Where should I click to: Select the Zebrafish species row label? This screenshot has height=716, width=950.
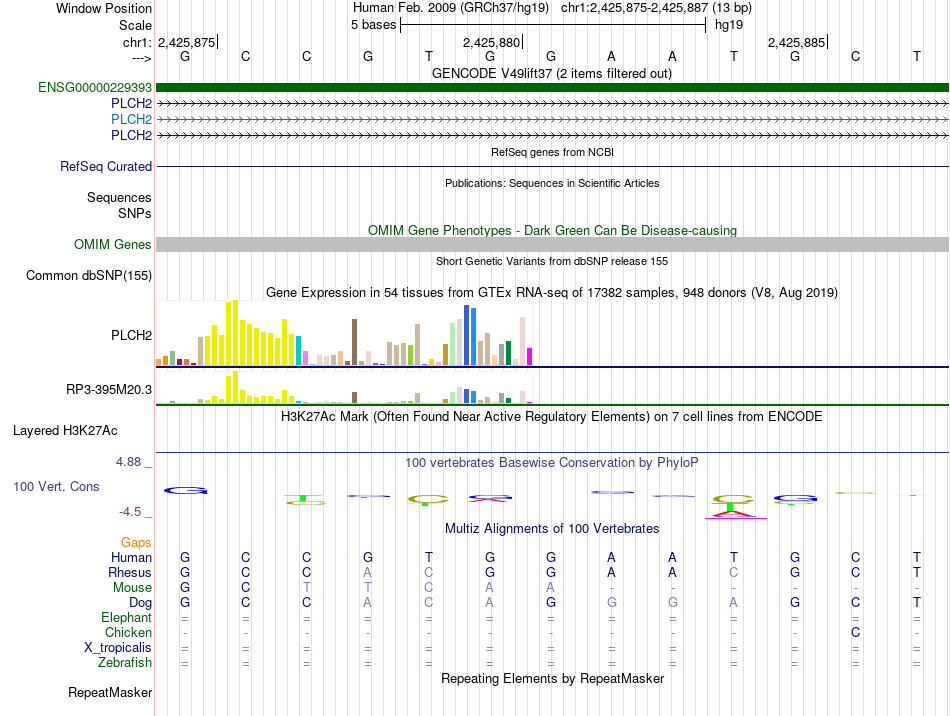(125, 663)
